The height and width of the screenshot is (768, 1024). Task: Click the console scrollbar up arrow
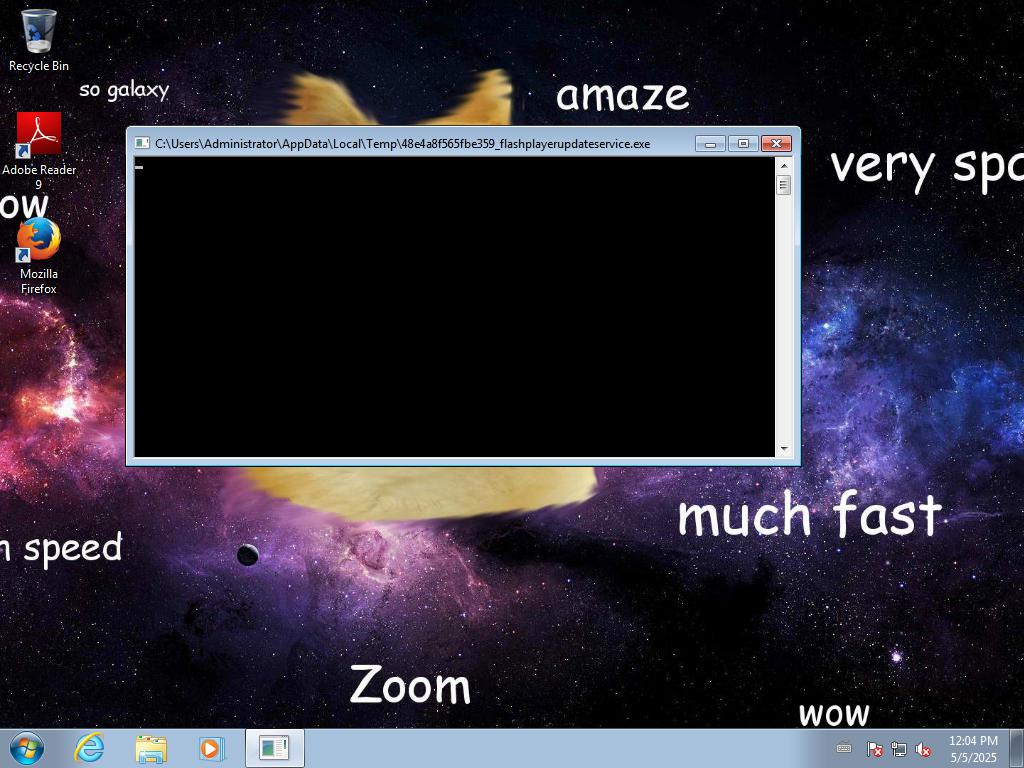pos(784,165)
